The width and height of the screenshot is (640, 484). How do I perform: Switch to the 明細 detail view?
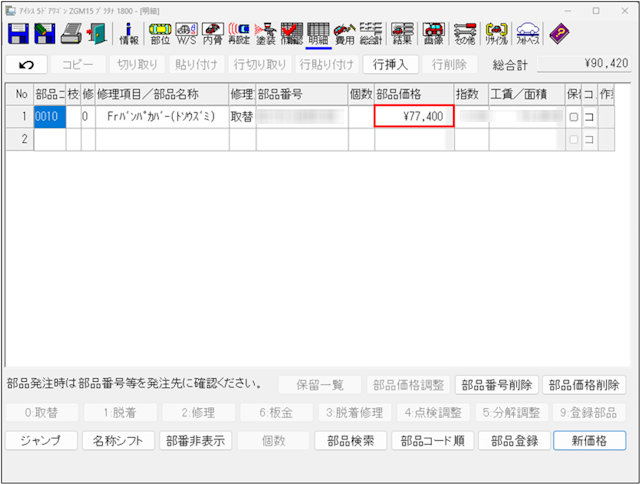click(x=318, y=33)
